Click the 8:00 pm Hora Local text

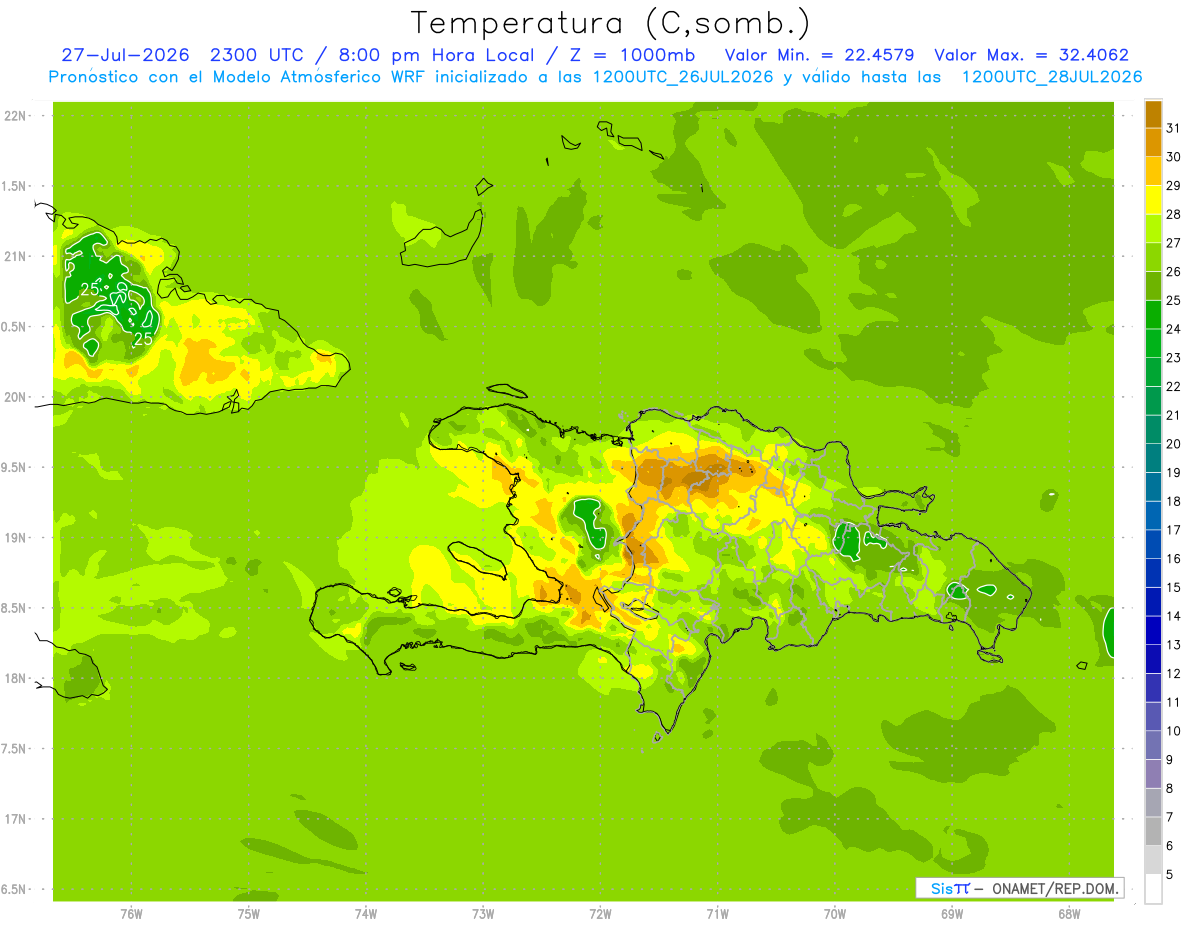point(437,55)
